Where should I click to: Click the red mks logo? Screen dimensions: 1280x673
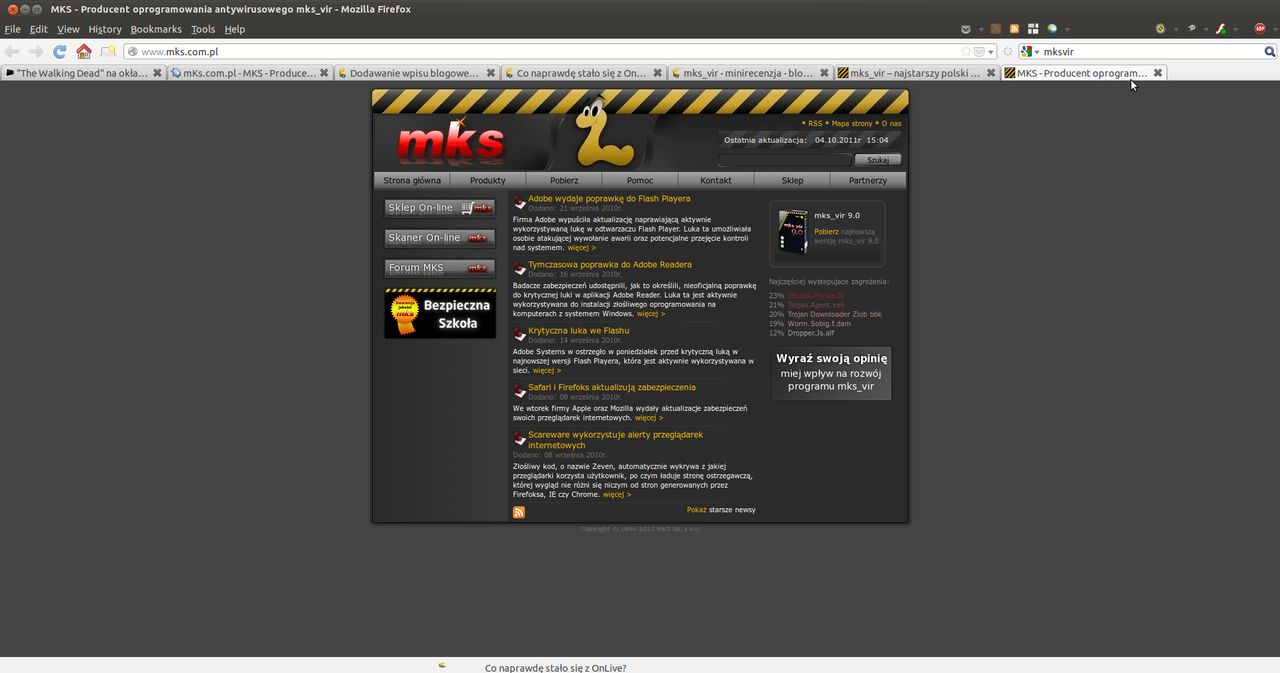450,142
